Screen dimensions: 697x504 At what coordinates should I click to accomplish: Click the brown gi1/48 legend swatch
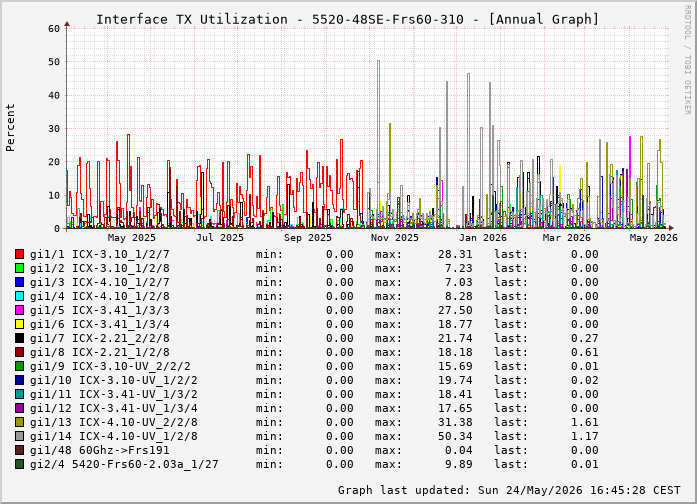click(x=19, y=450)
